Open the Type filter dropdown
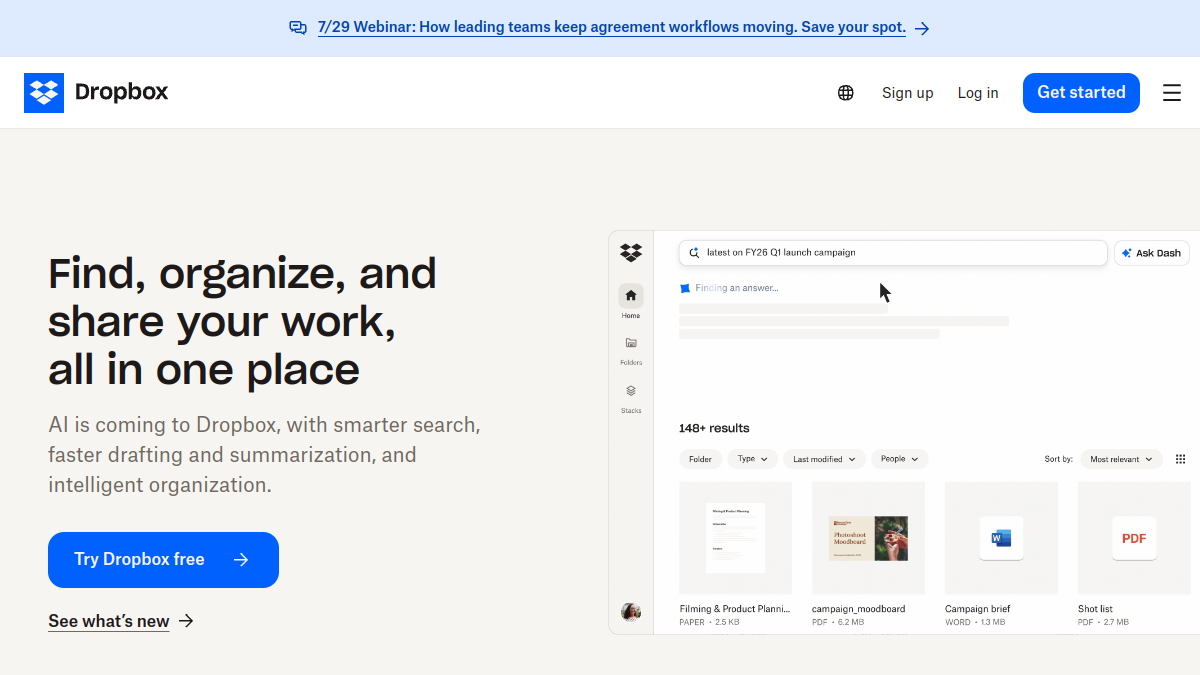The height and width of the screenshot is (675, 1200). tap(753, 459)
